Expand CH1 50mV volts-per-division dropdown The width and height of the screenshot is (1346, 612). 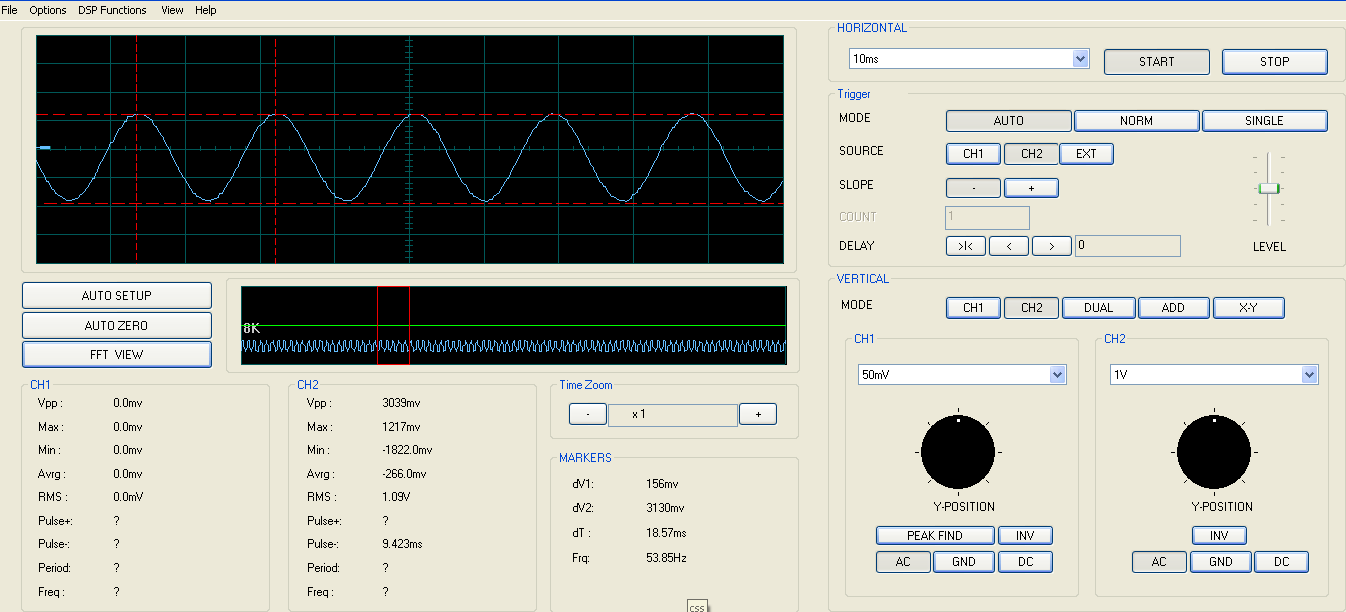1058,375
